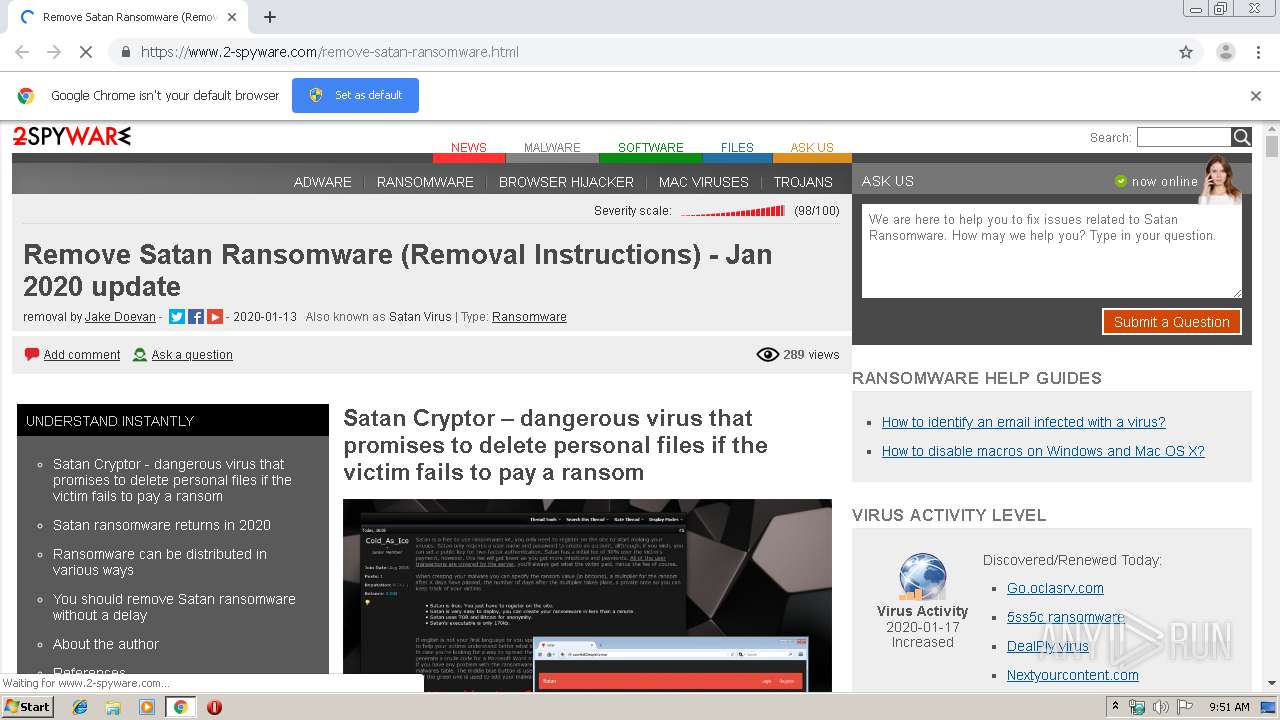This screenshot has width=1280, height=720.
Task: Open the volume icon in system tray
Action: point(1161,707)
